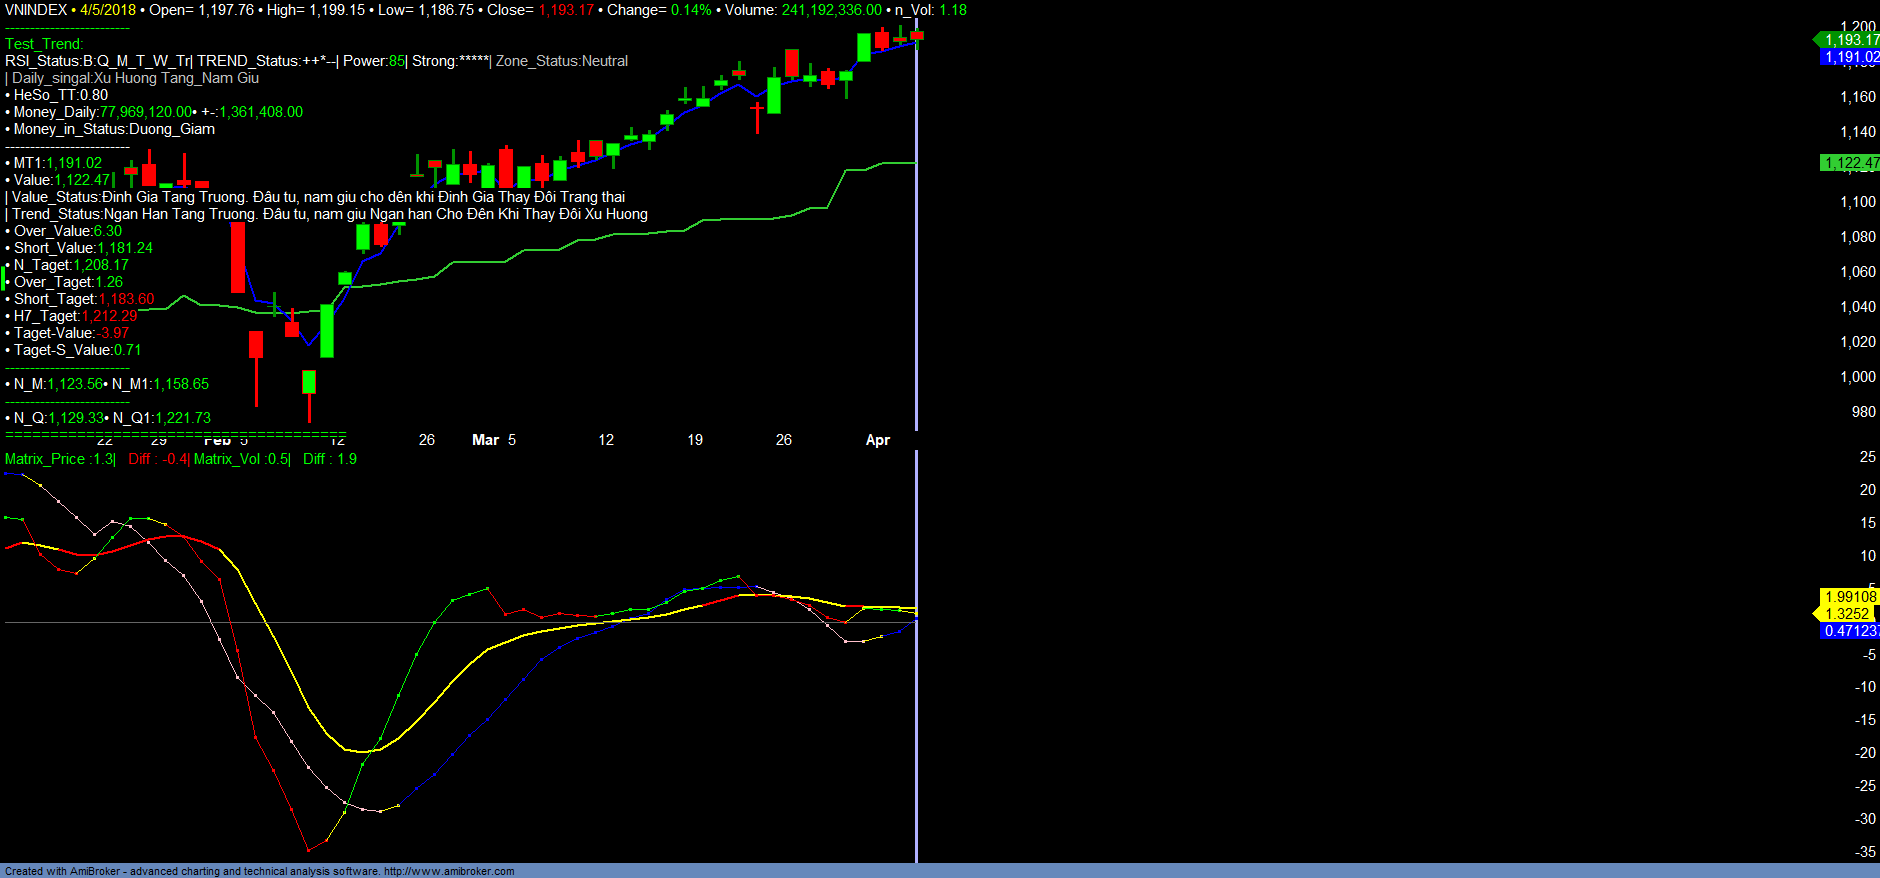Click the Money_Daily value 77,969,120.00
Viewport: 1880px width, 878px height.
(x=145, y=112)
